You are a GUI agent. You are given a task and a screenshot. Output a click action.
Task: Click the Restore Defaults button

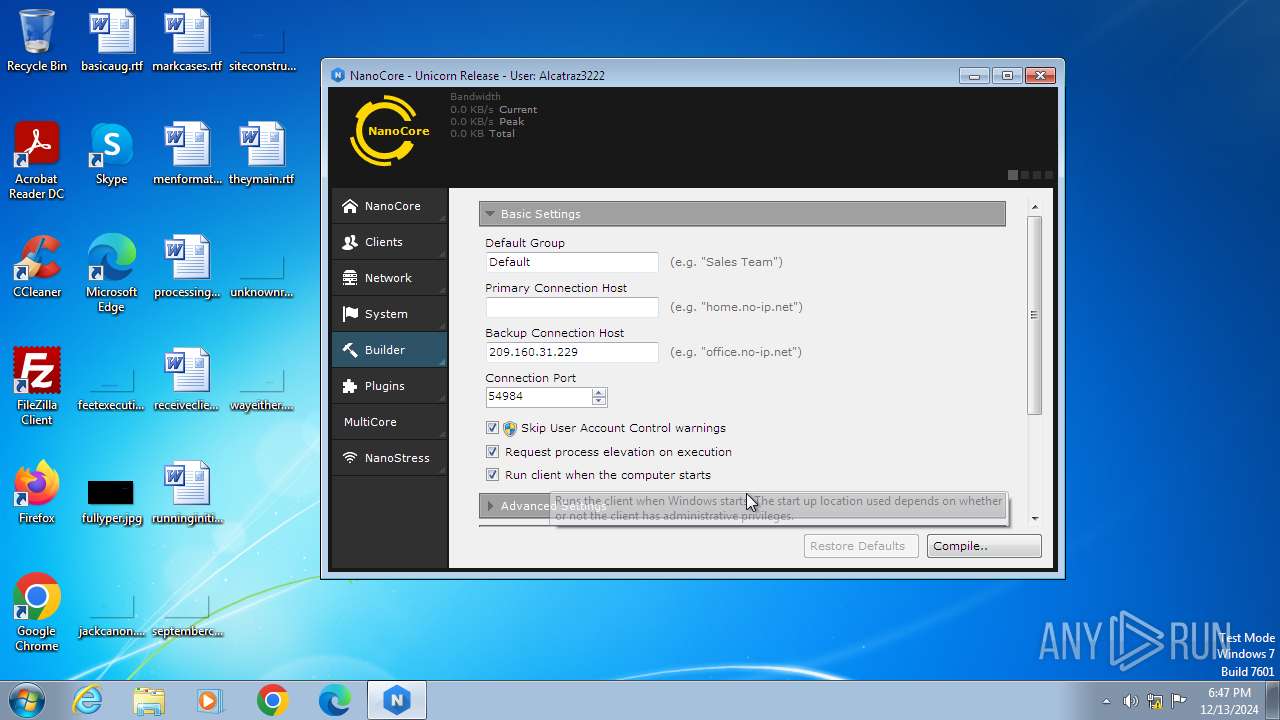click(x=861, y=546)
